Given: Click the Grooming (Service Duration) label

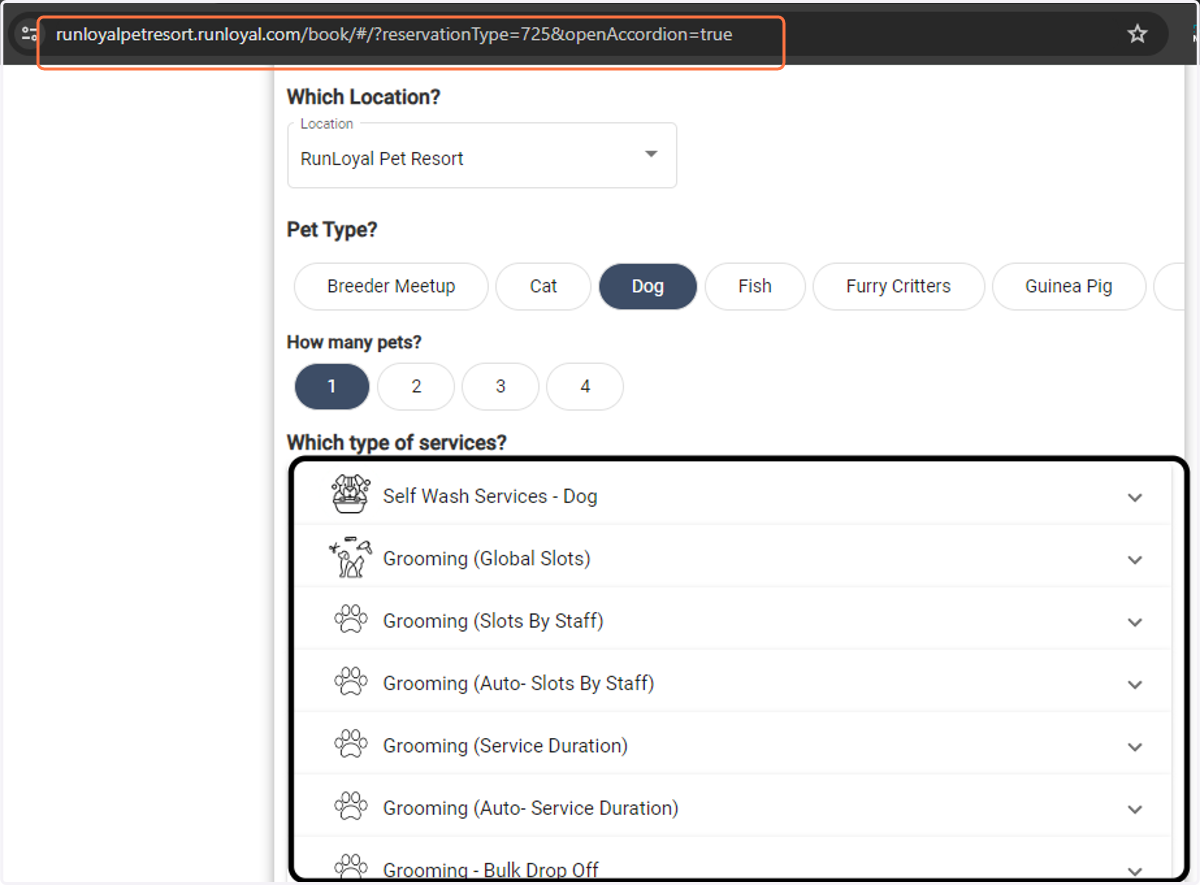Looking at the screenshot, I should (x=505, y=746).
